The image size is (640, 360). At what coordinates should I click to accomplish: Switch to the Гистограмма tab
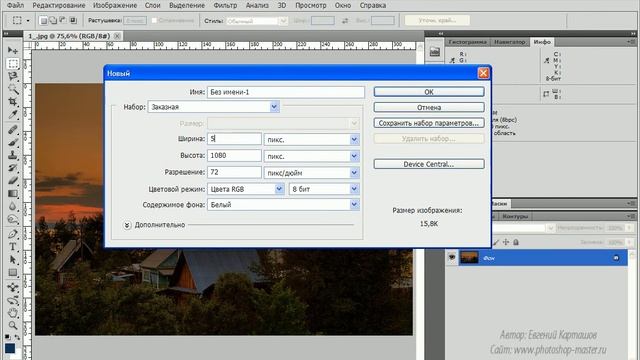click(x=468, y=42)
